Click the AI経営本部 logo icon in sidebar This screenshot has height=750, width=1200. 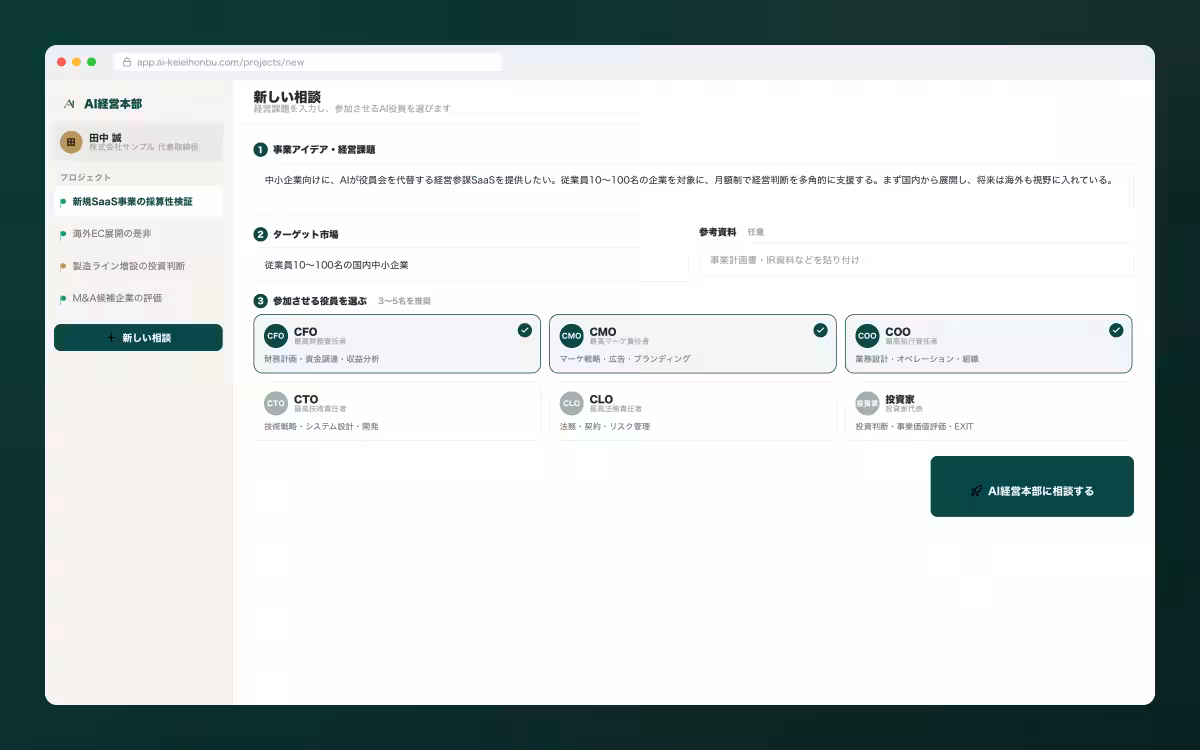(69, 103)
